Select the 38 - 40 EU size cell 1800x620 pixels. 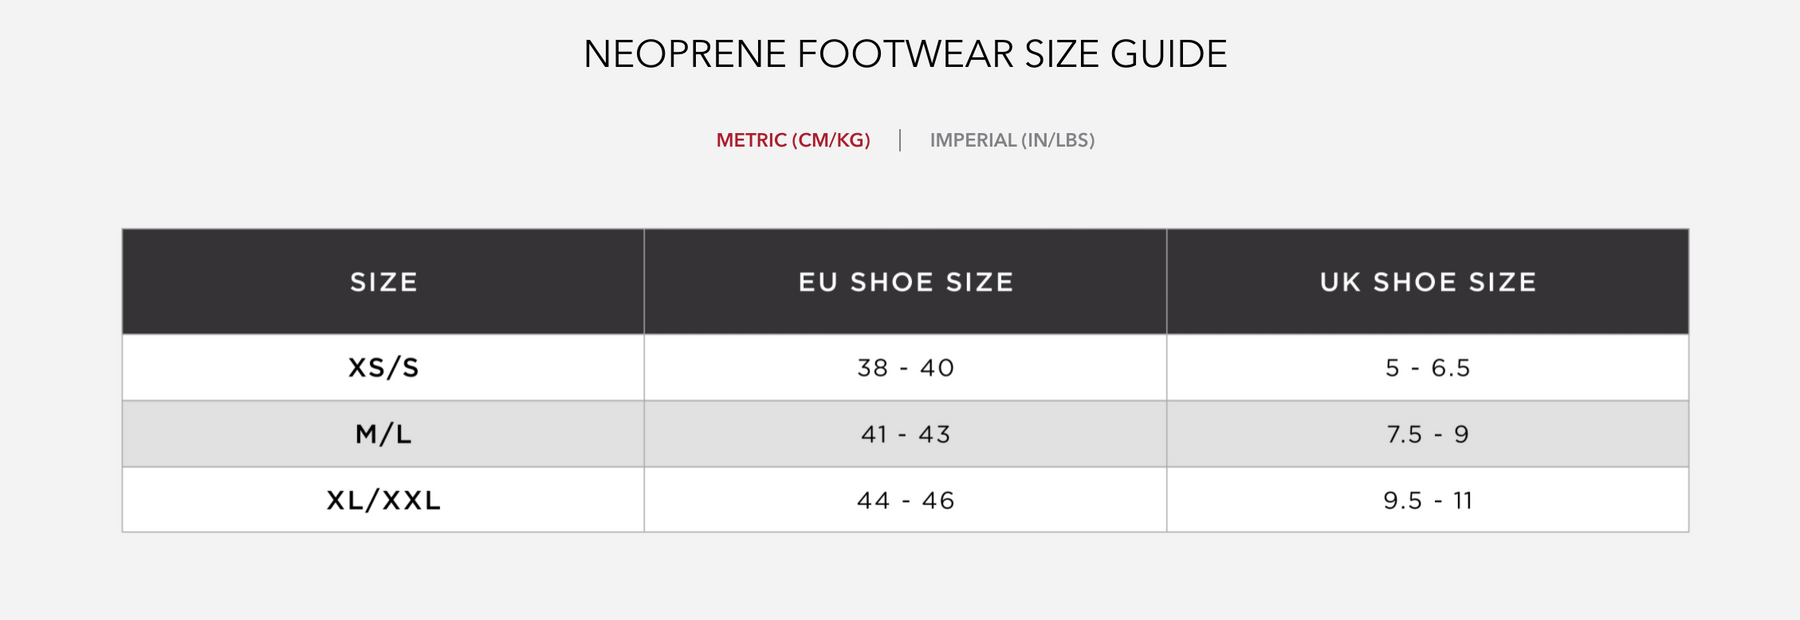click(x=905, y=368)
